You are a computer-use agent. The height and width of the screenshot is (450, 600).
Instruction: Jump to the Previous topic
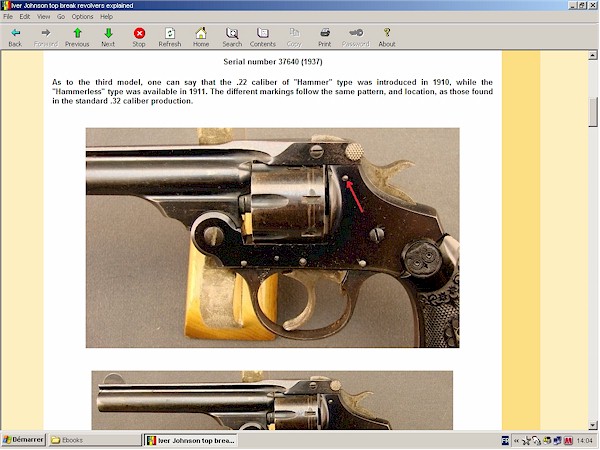tap(77, 37)
